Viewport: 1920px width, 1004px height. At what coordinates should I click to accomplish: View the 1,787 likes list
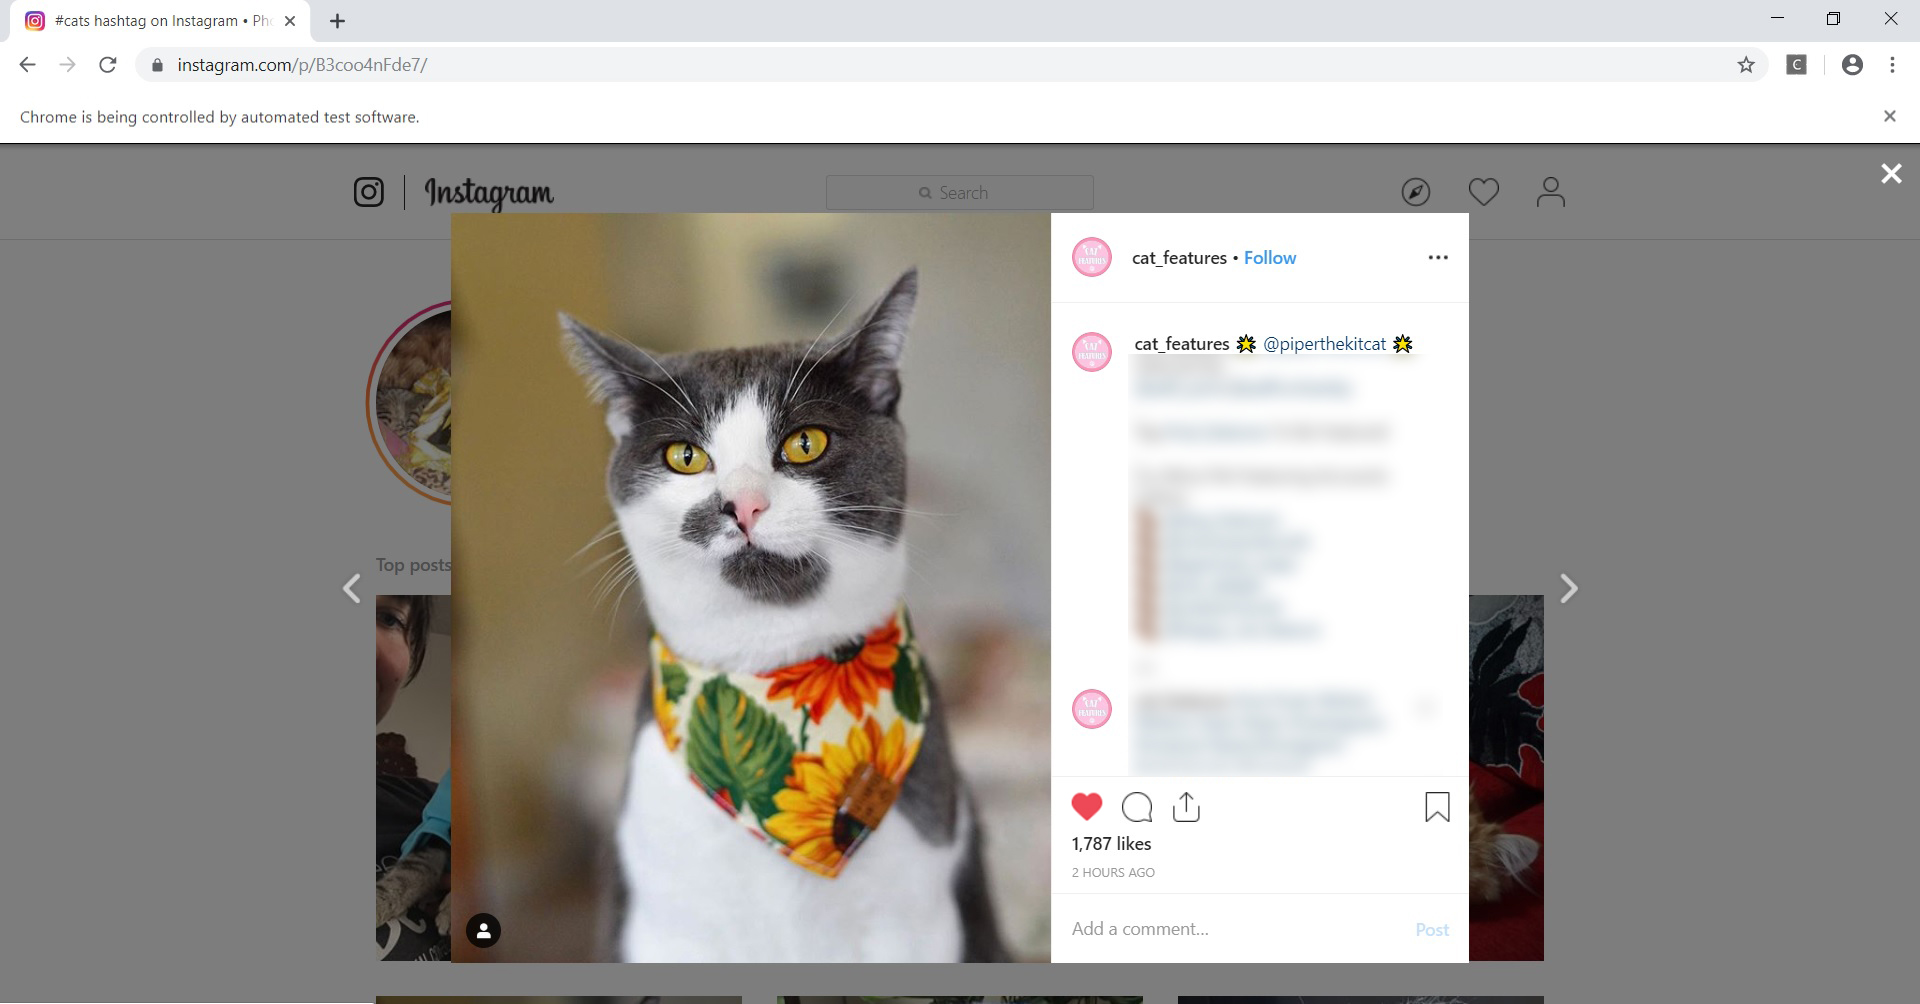pos(1111,844)
